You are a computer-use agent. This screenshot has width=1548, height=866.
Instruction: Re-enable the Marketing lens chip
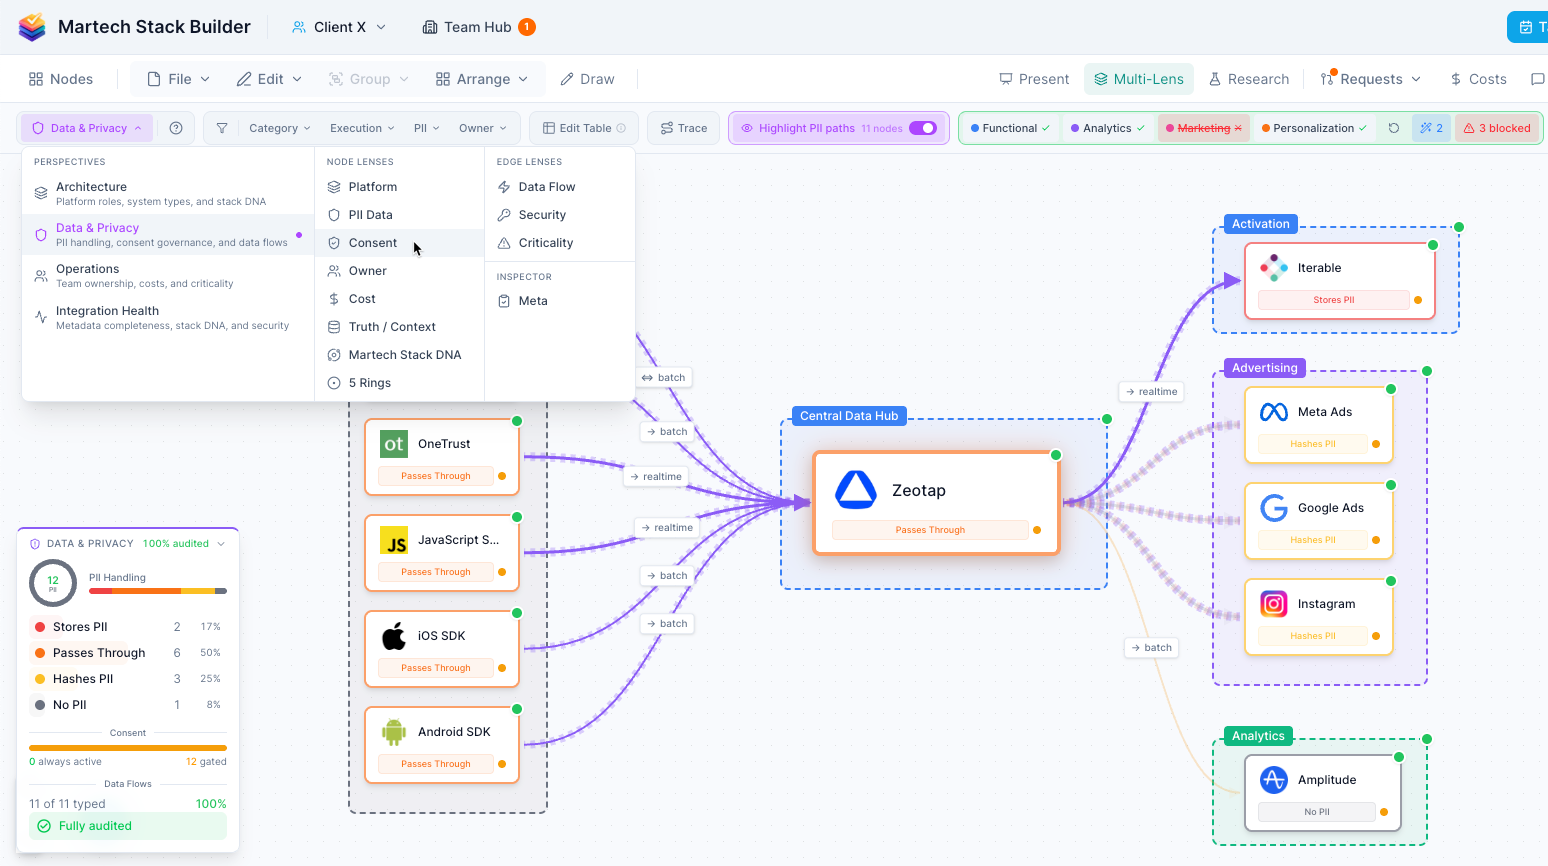click(x=1204, y=128)
